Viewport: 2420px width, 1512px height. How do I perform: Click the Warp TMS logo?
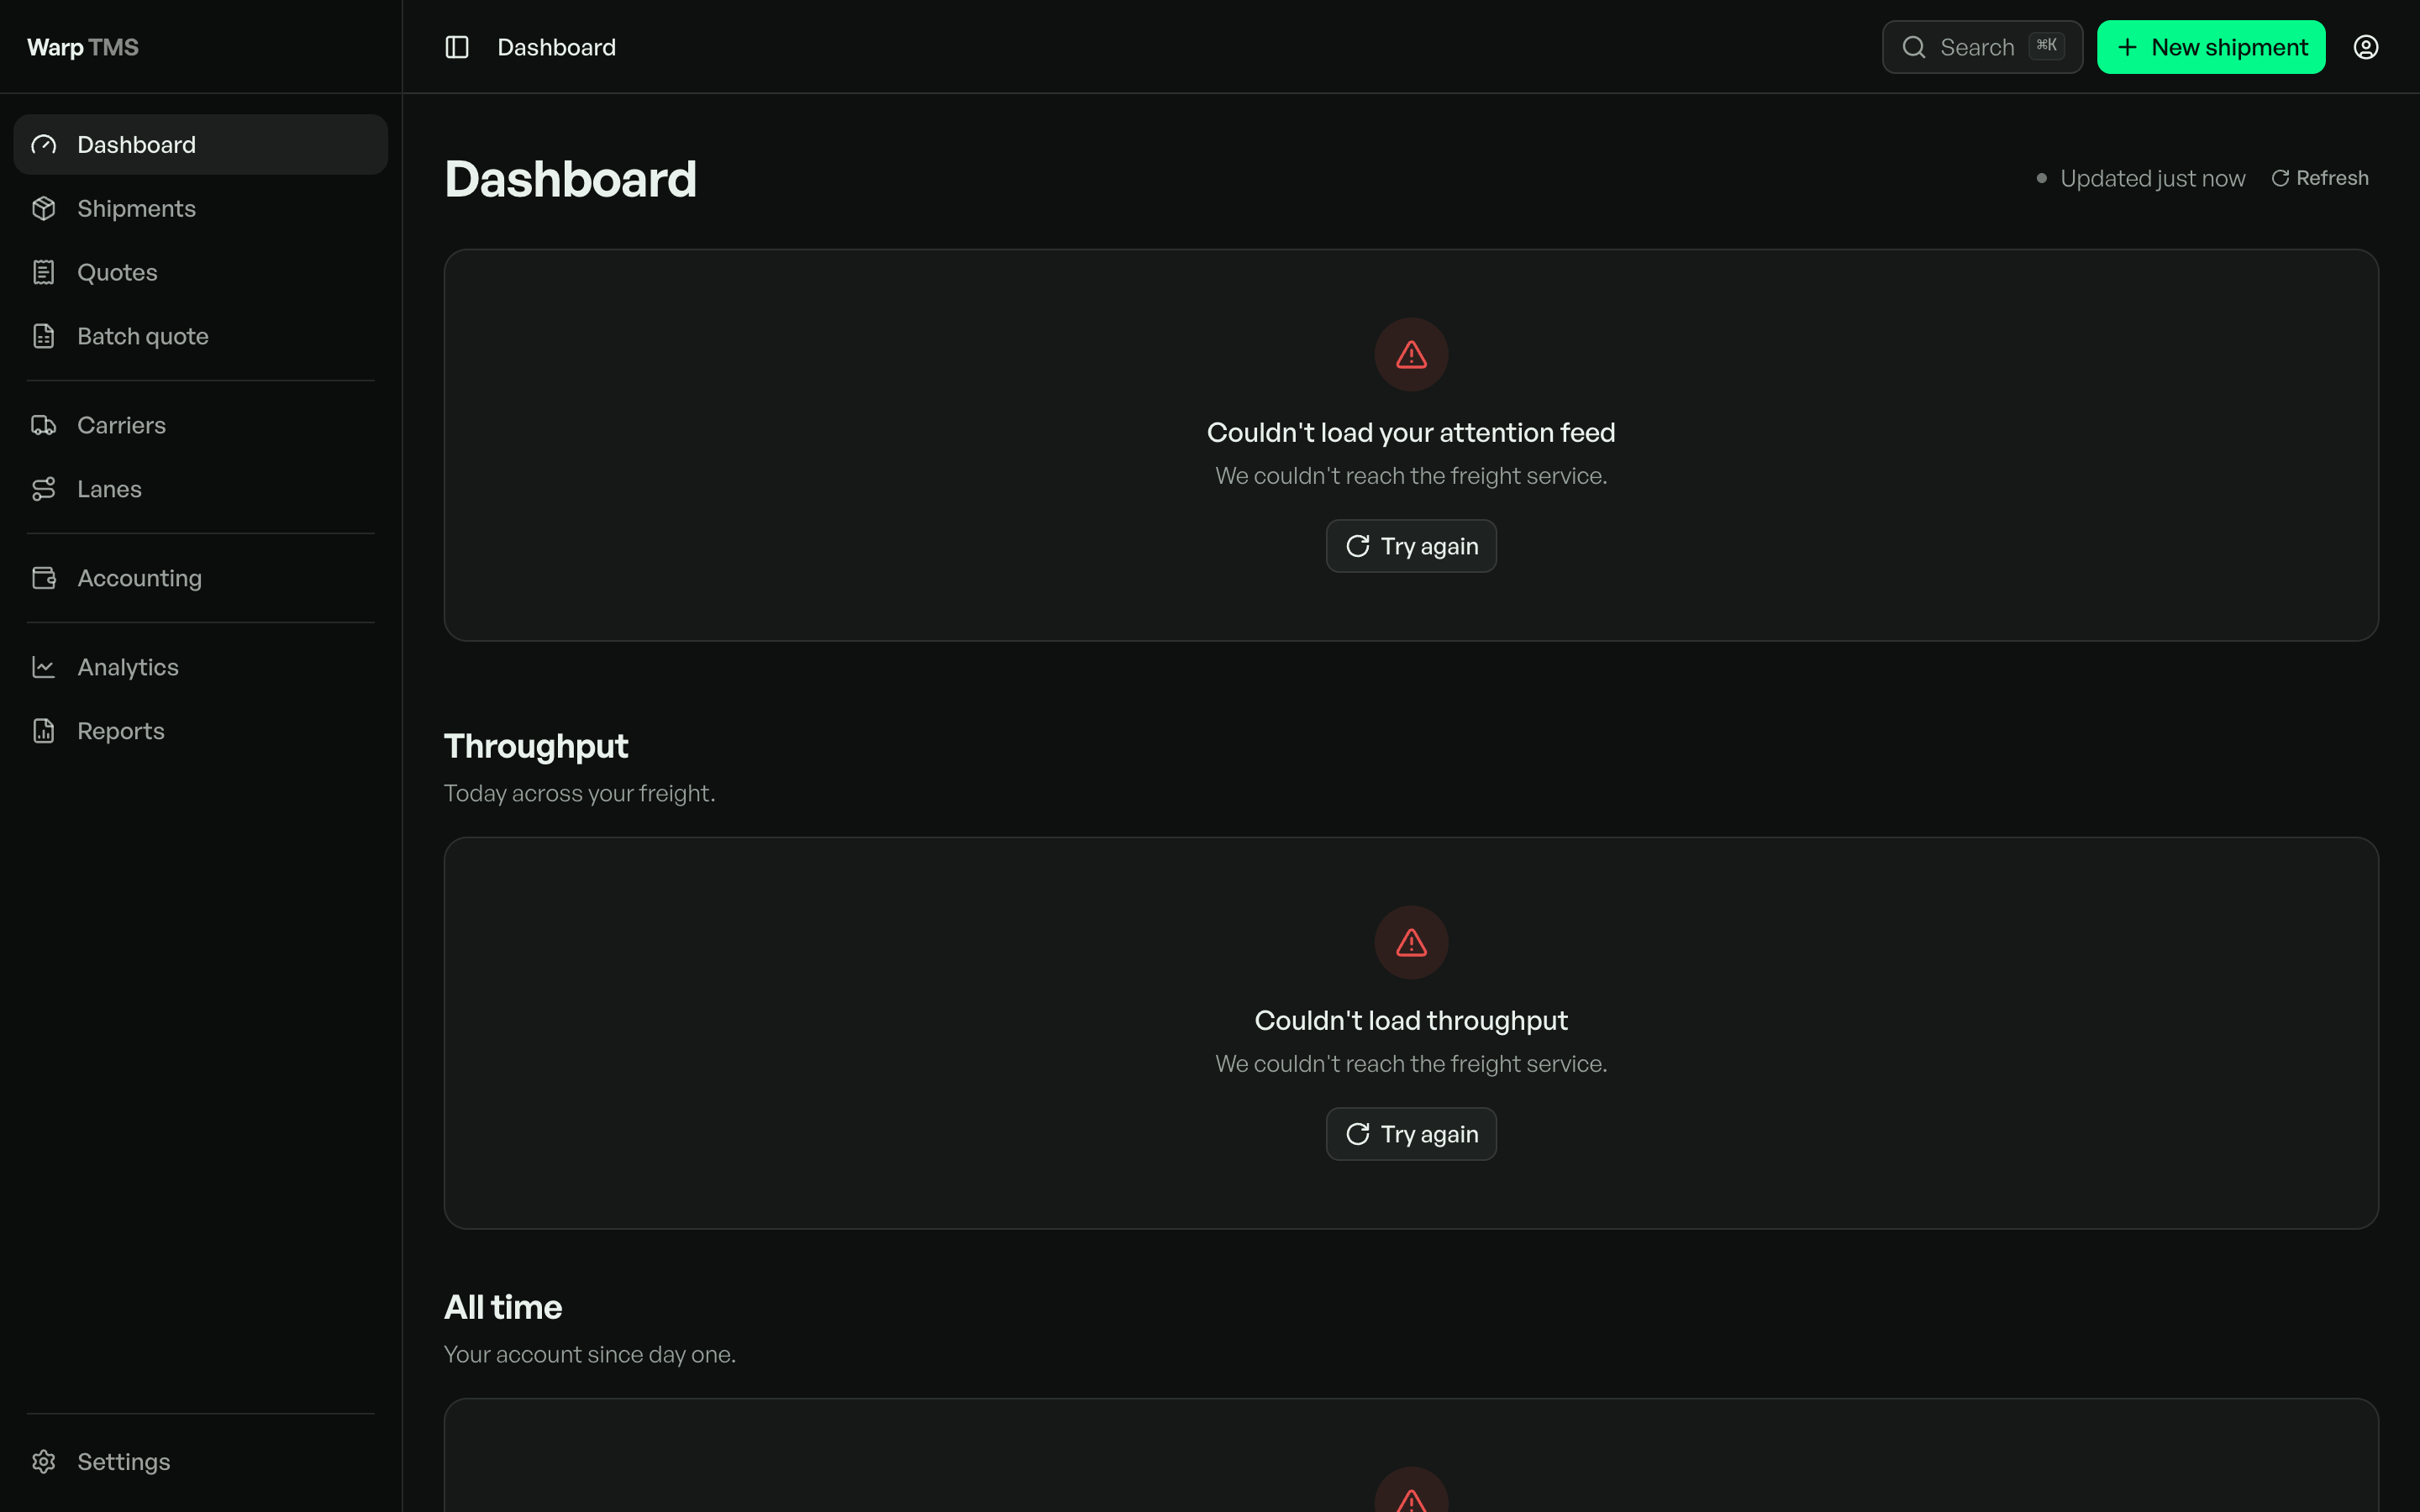tap(83, 47)
